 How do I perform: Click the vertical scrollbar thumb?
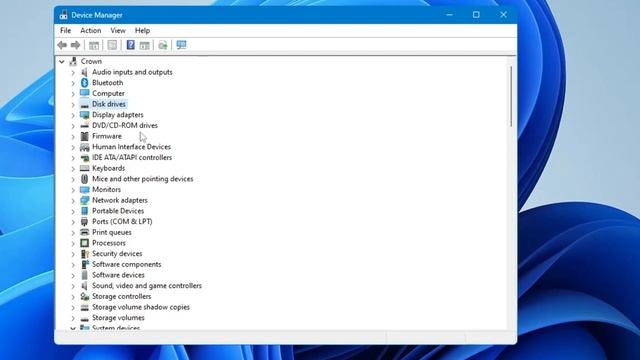(511, 96)
